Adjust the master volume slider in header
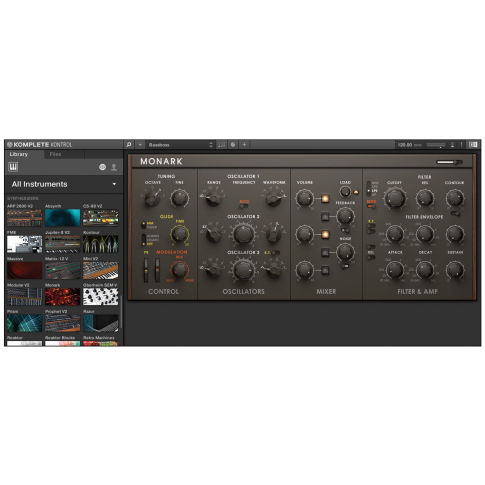The width and height of the screenshot is (485, 485). pyautogui.click(x=436, y=145)
